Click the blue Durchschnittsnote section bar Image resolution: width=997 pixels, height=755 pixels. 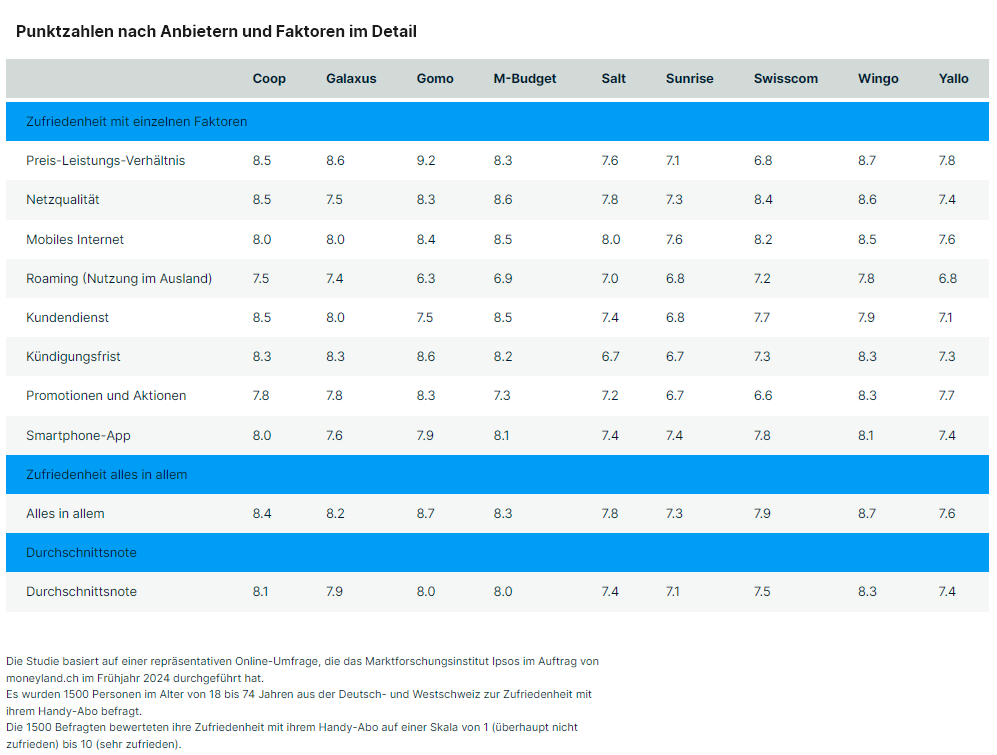(497, 552)
